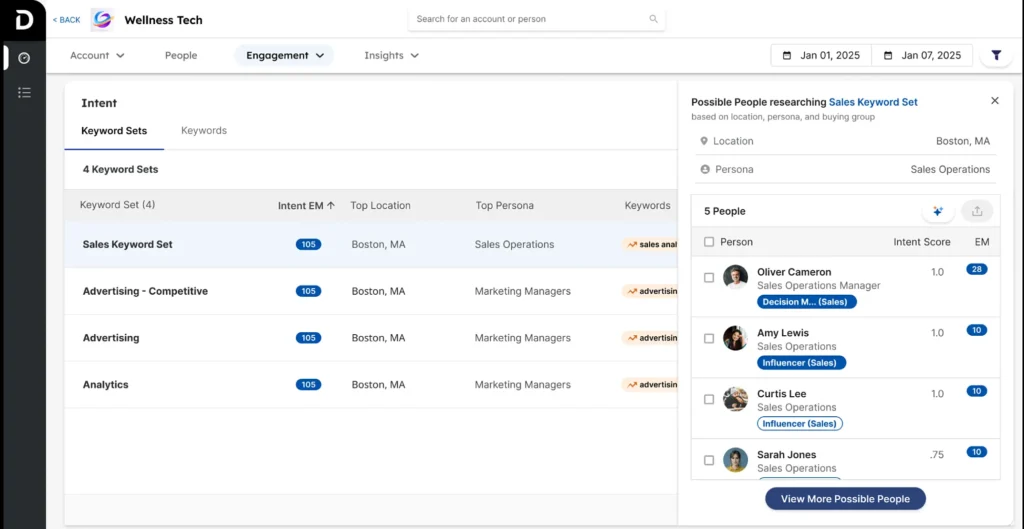This screenshot has height=529, width=1024.
Task: Click Oliver Cameron's avatar photo
Action: pos(735,277)
